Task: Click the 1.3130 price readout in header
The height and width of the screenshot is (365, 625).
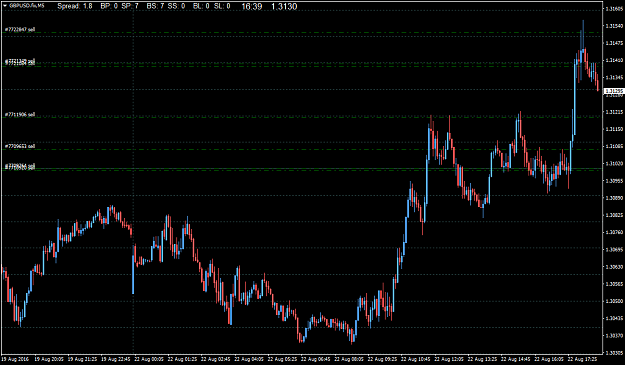Action: coord(284,6)
